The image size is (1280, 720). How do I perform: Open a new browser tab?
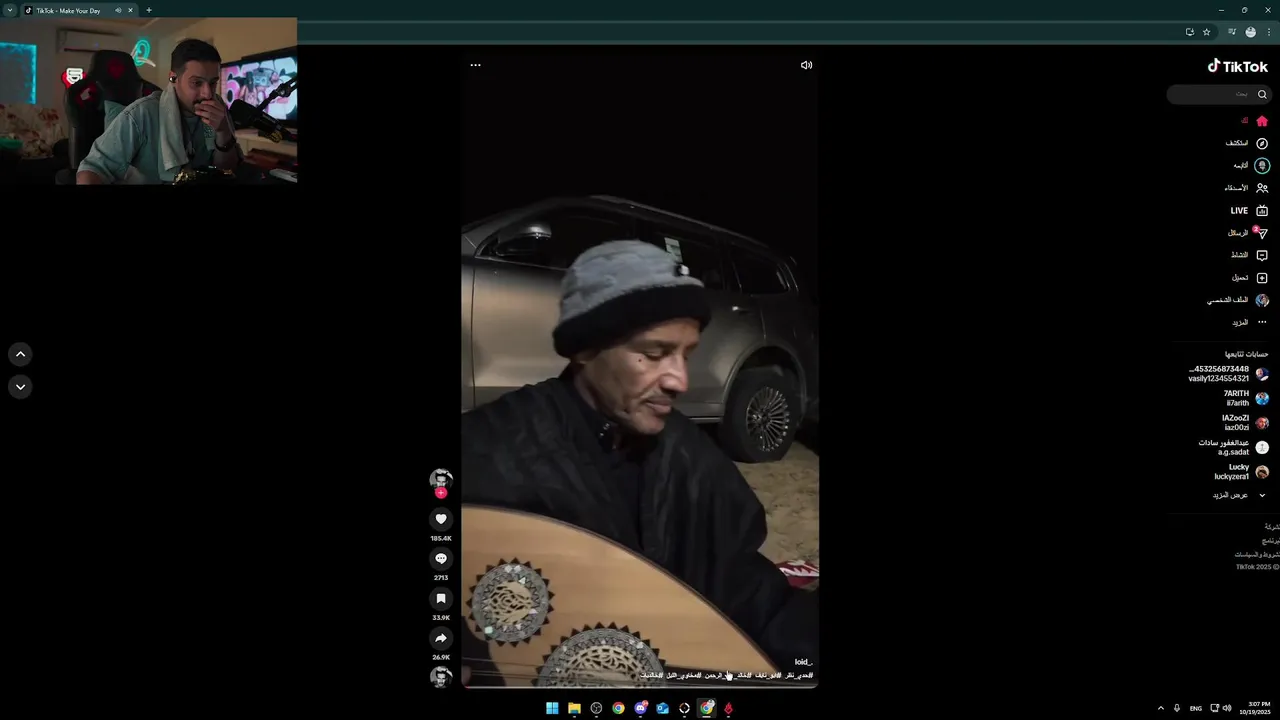tap(149, 10)
